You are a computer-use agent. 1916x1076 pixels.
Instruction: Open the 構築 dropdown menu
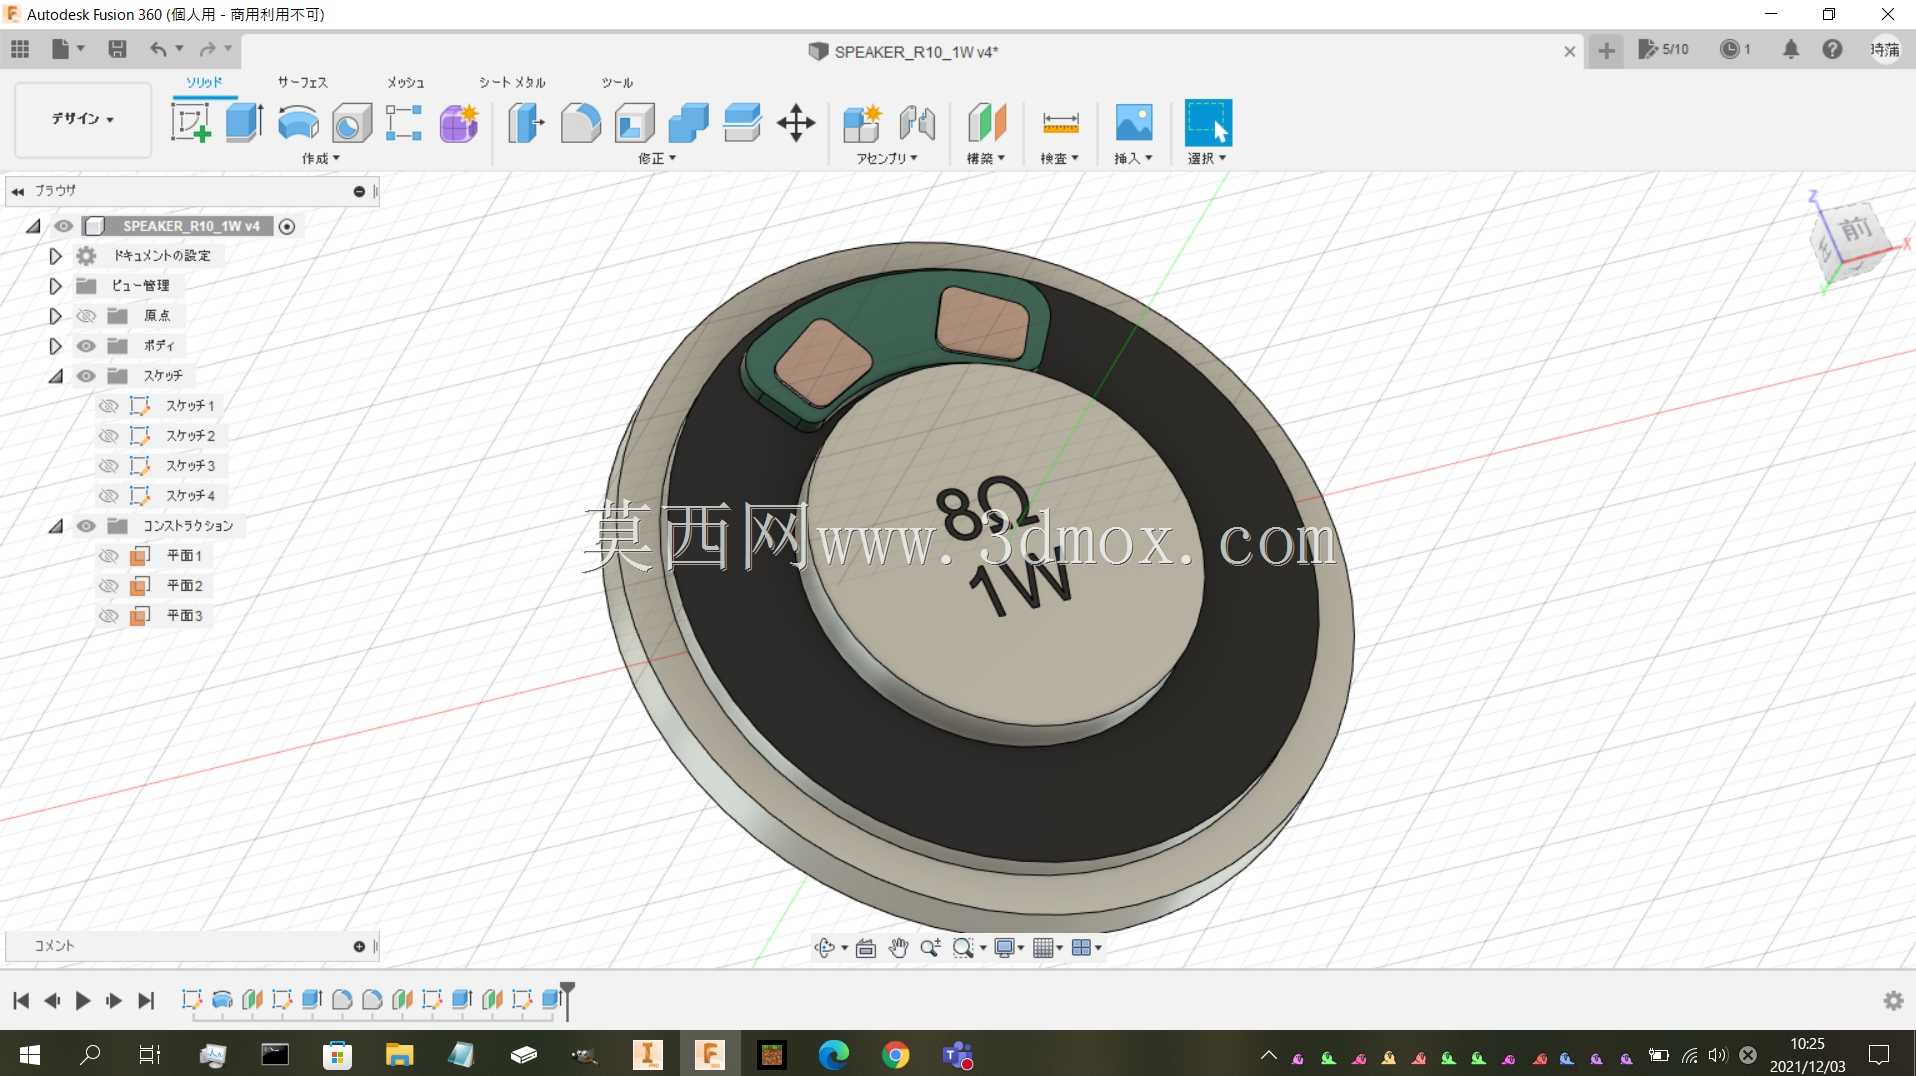pyautogui.click(x=985, y=158)
